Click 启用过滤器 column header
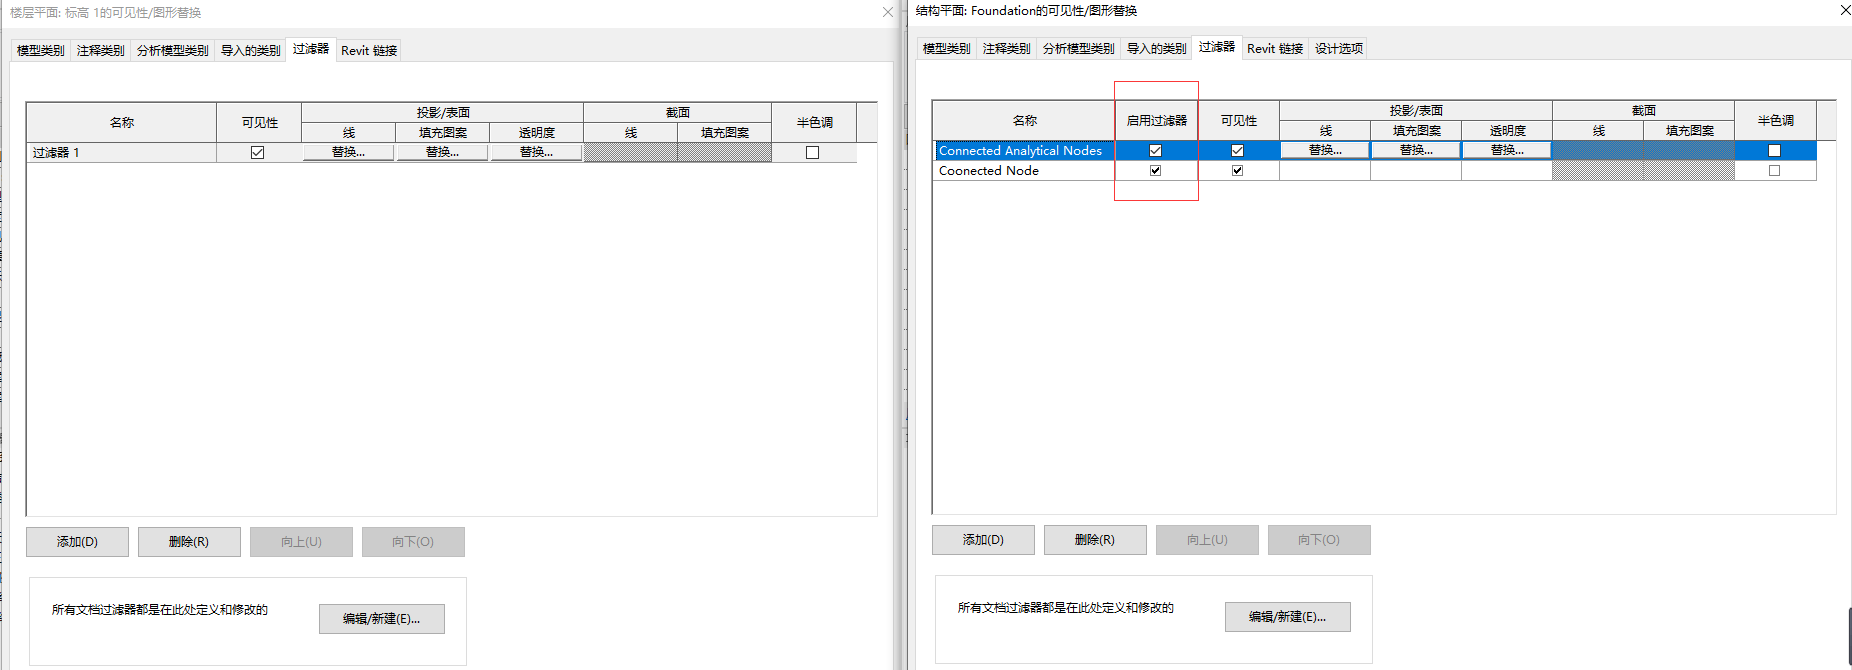The image size is (1852, 670). (x=1156, y=120)
